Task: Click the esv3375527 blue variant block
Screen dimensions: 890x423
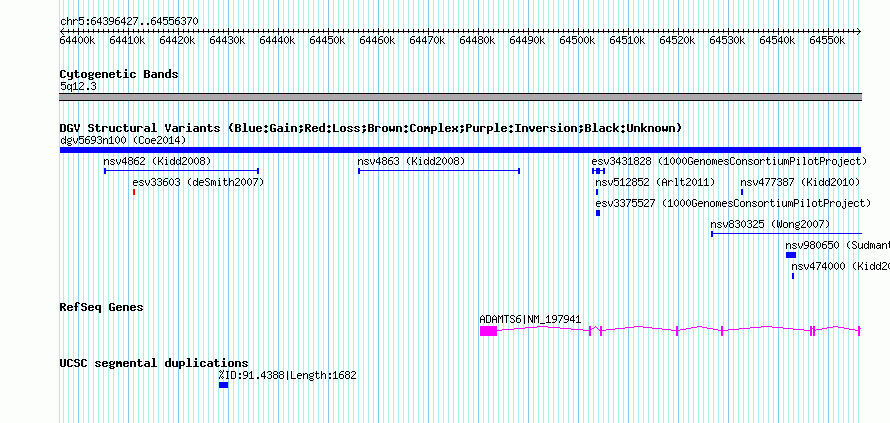Action: pos(598,213)
